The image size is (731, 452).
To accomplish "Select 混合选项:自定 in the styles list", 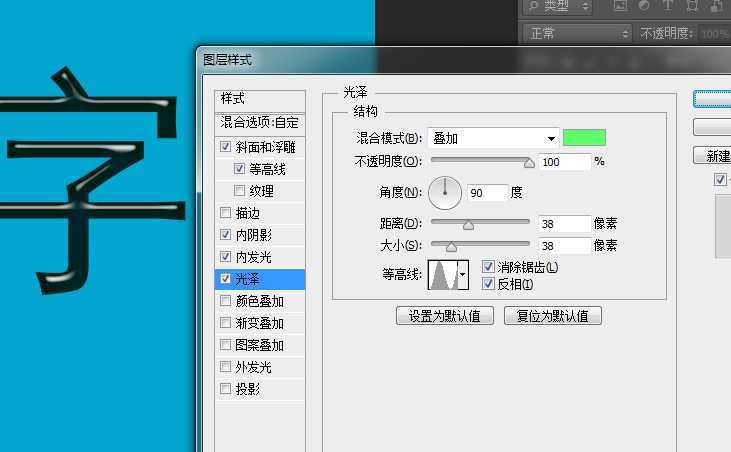I will [x=259, y=123].
